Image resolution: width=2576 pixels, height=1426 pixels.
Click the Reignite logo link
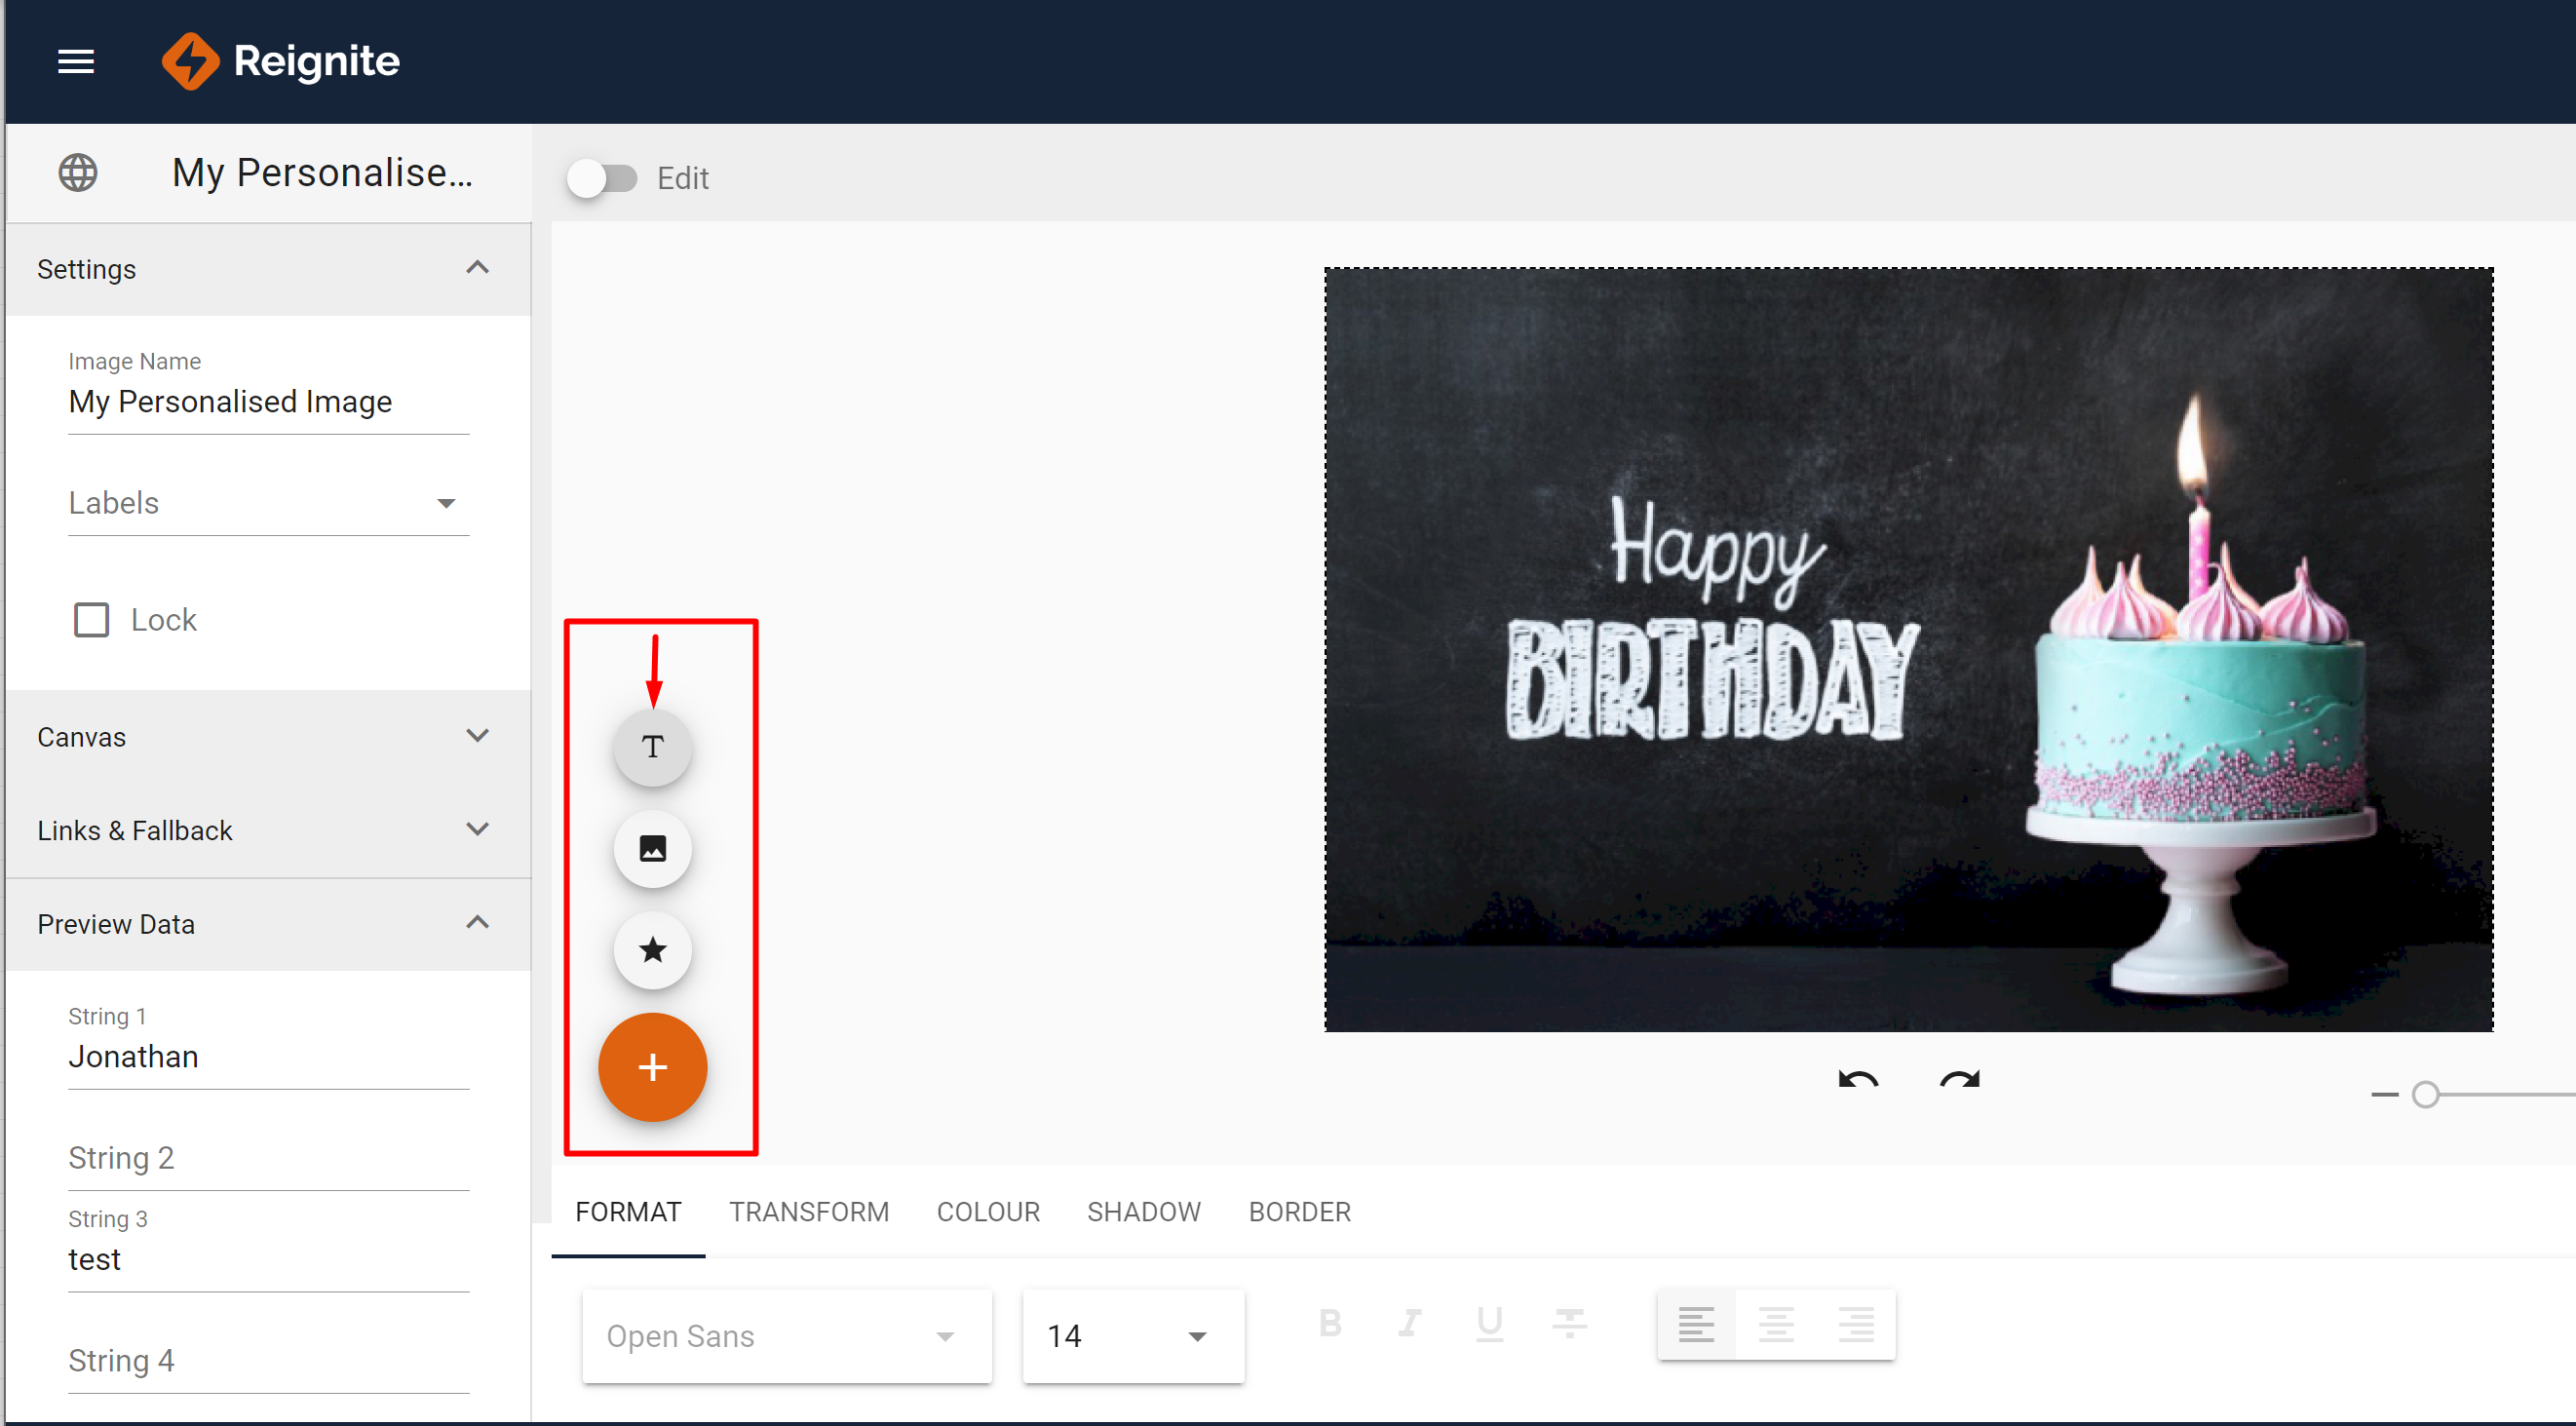pyautogui.click(x=281, y=62)
